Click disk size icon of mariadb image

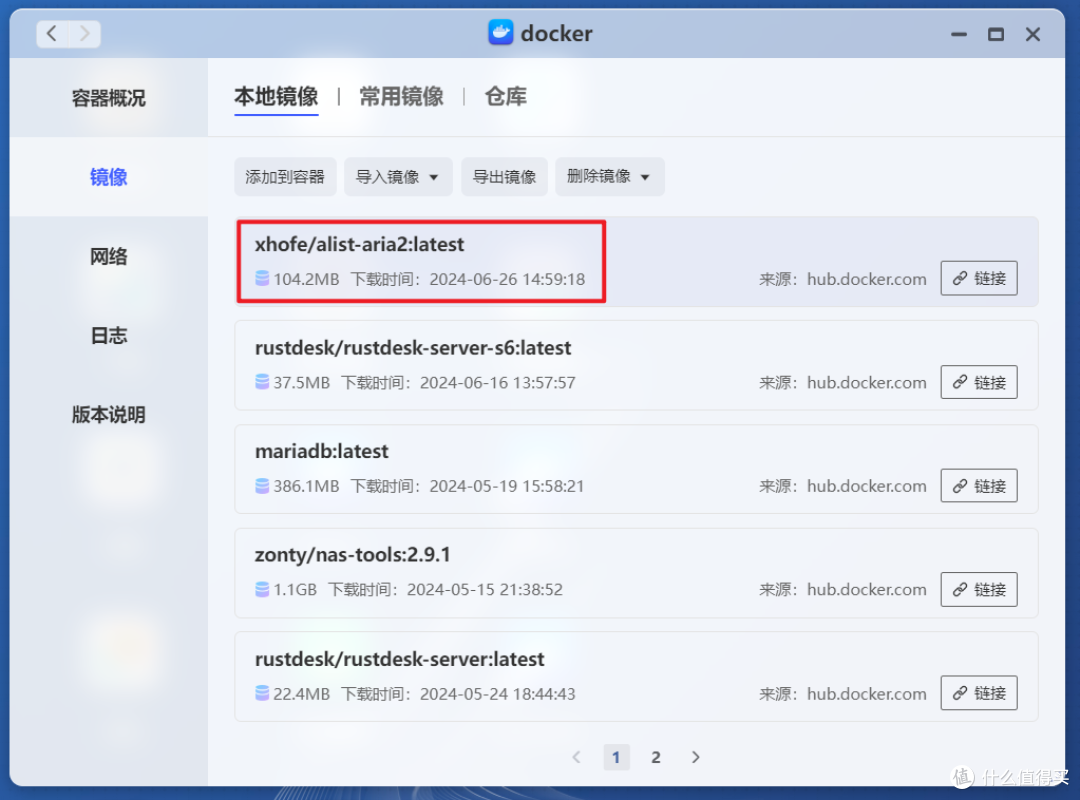[x=262, y=486]
